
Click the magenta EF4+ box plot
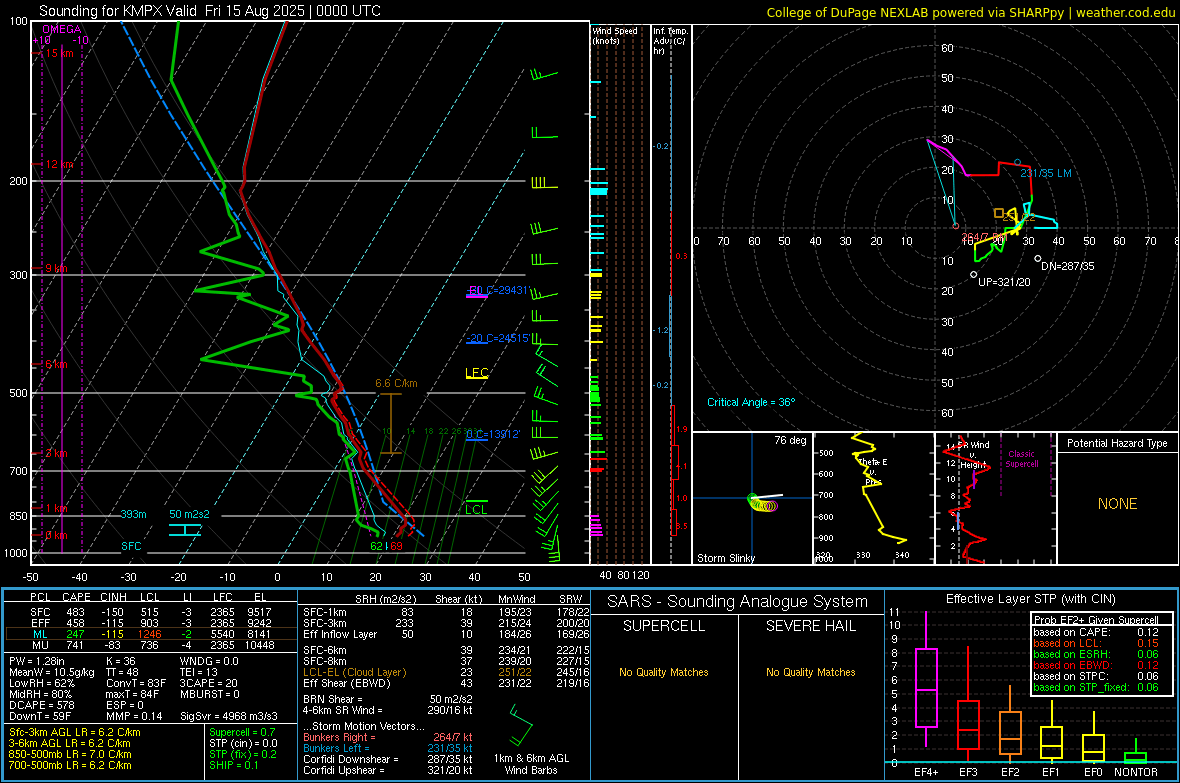(926, 679)
